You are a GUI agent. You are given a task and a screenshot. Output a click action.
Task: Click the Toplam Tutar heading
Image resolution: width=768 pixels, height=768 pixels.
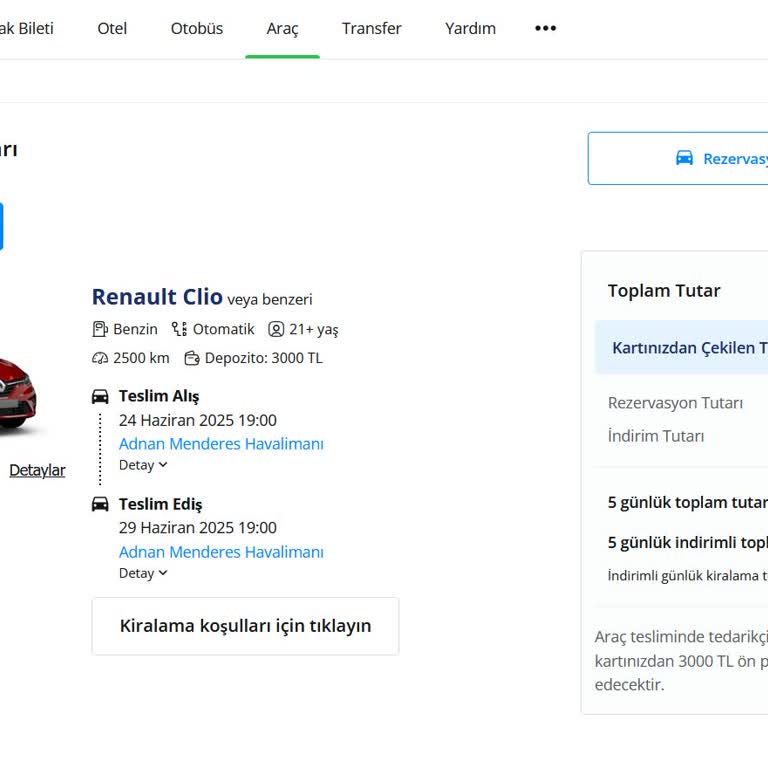tap(664, 290)
